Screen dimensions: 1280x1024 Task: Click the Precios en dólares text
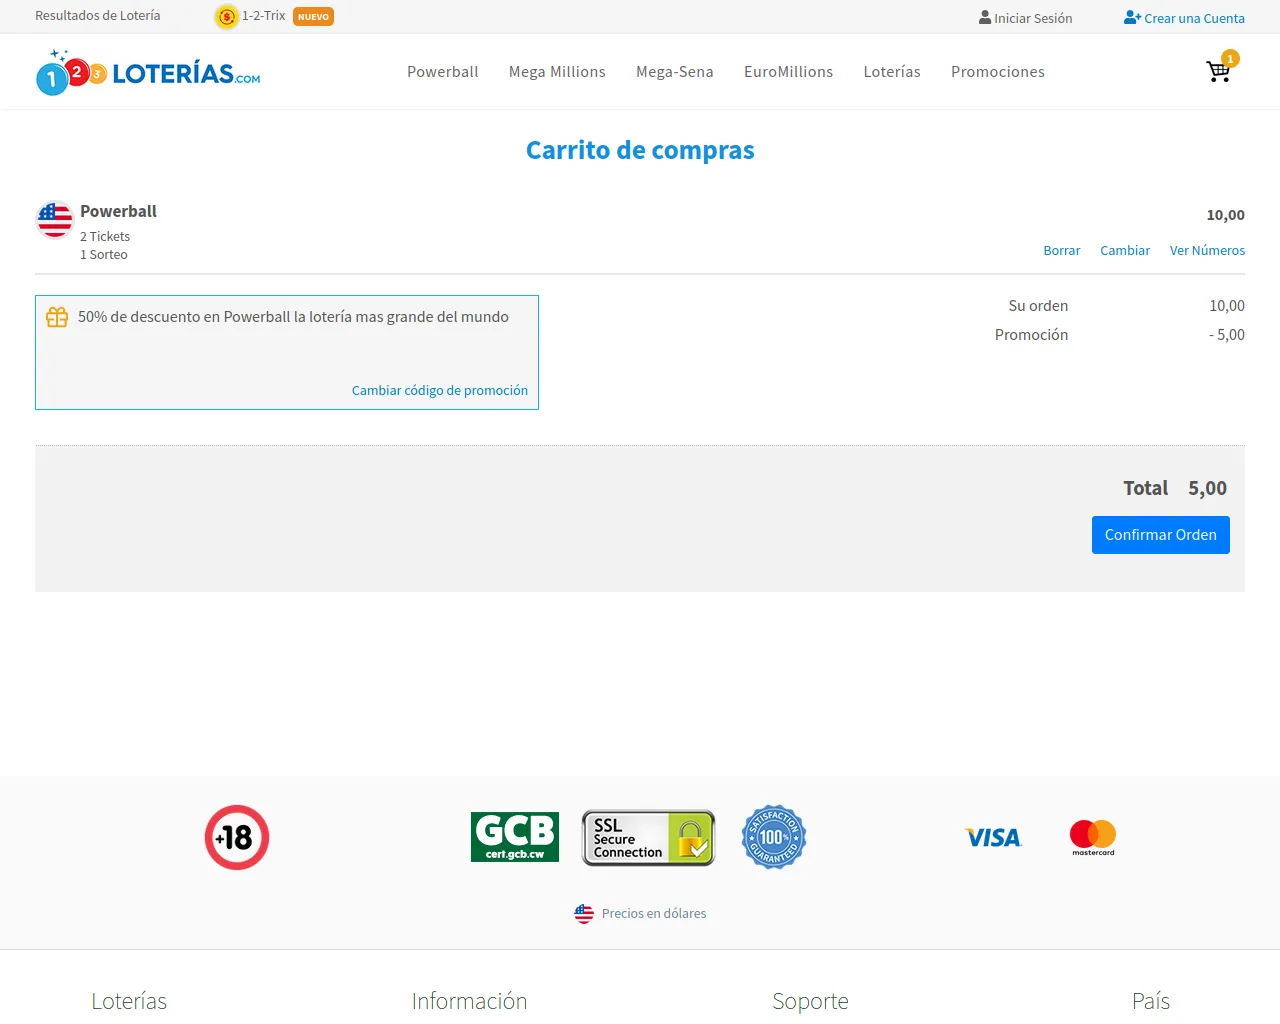point(654,914)
